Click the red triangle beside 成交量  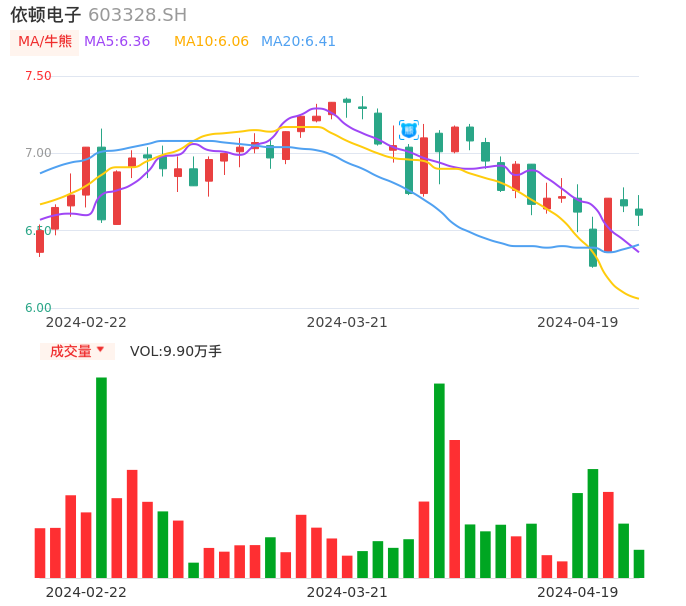point(100,350)
